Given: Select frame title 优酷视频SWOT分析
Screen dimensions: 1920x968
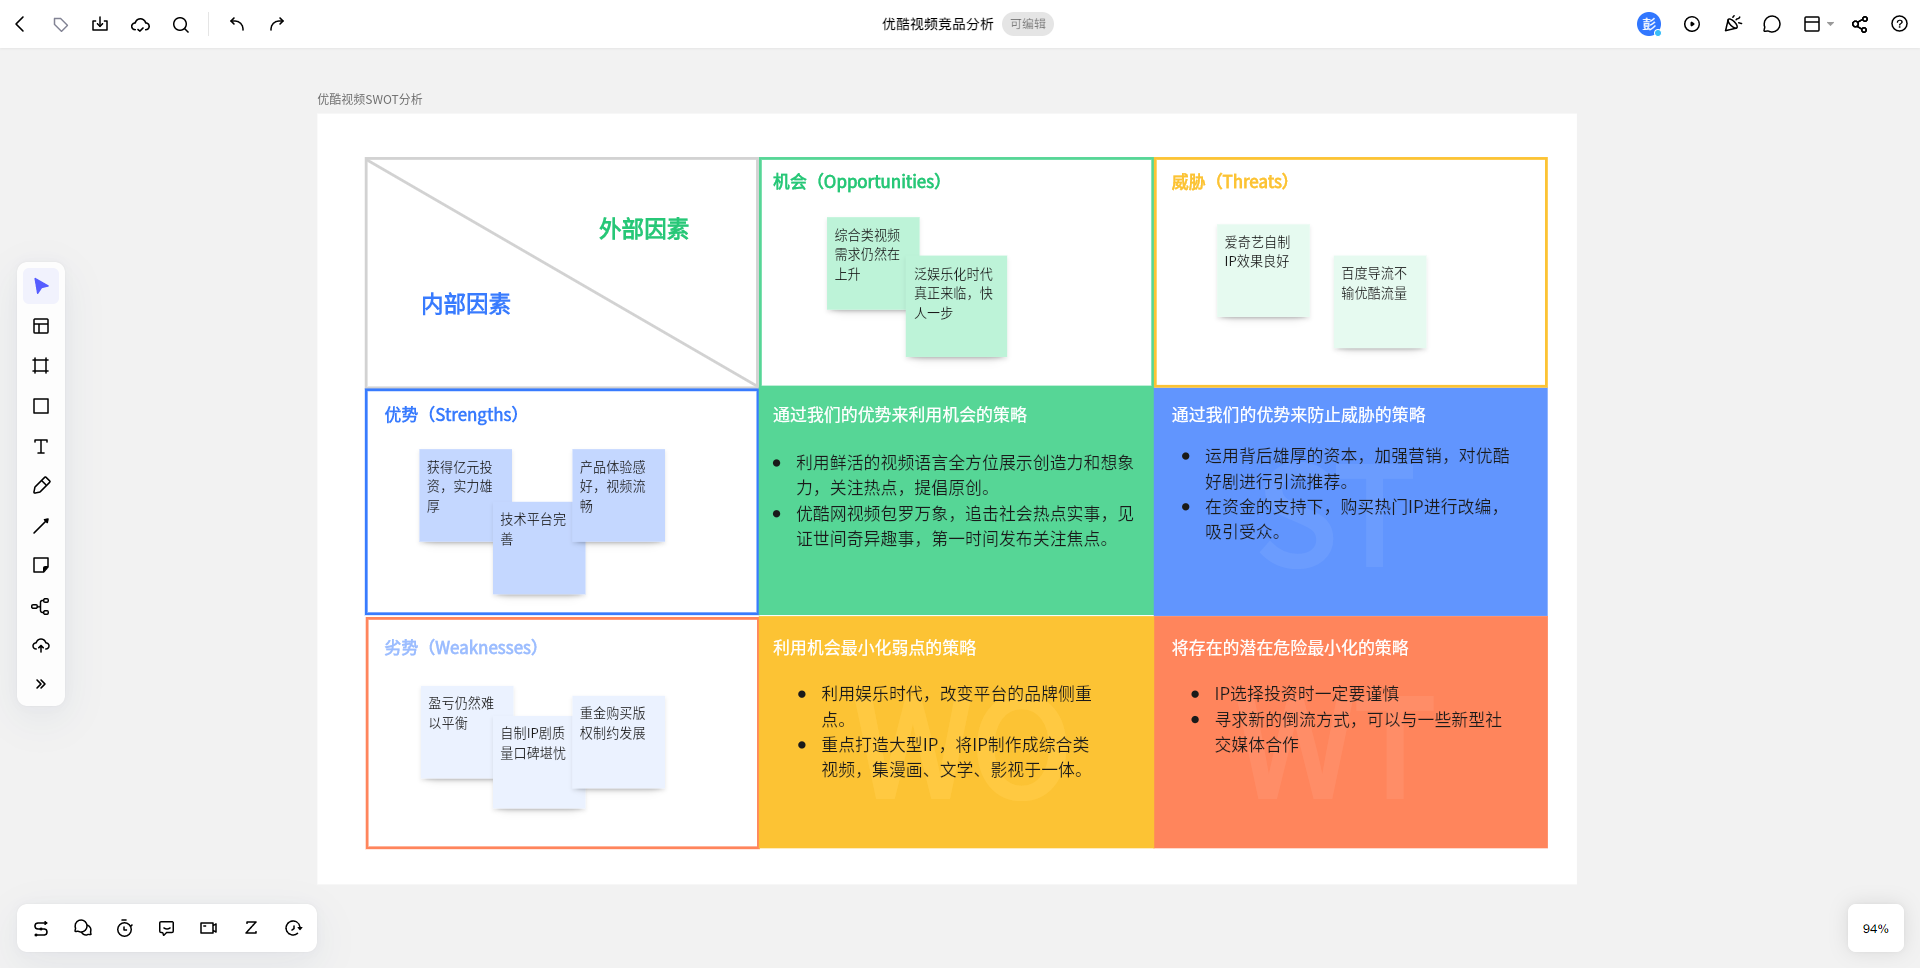Looking at the screenshot, I should [370, 99].
